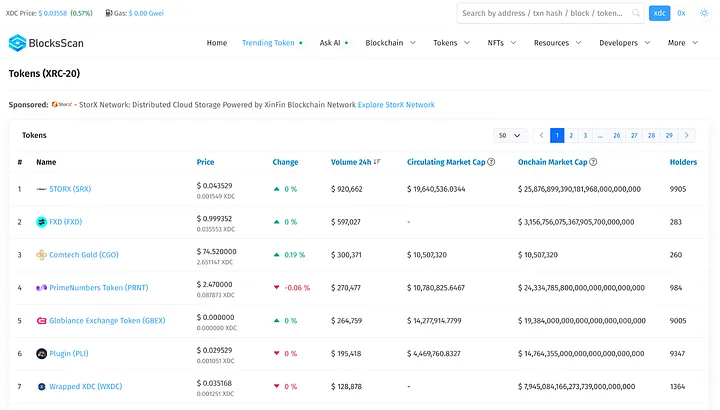This screenshot has width=720, height=410.
Task: Open the Explore StorX Network link
Action: 396,104
